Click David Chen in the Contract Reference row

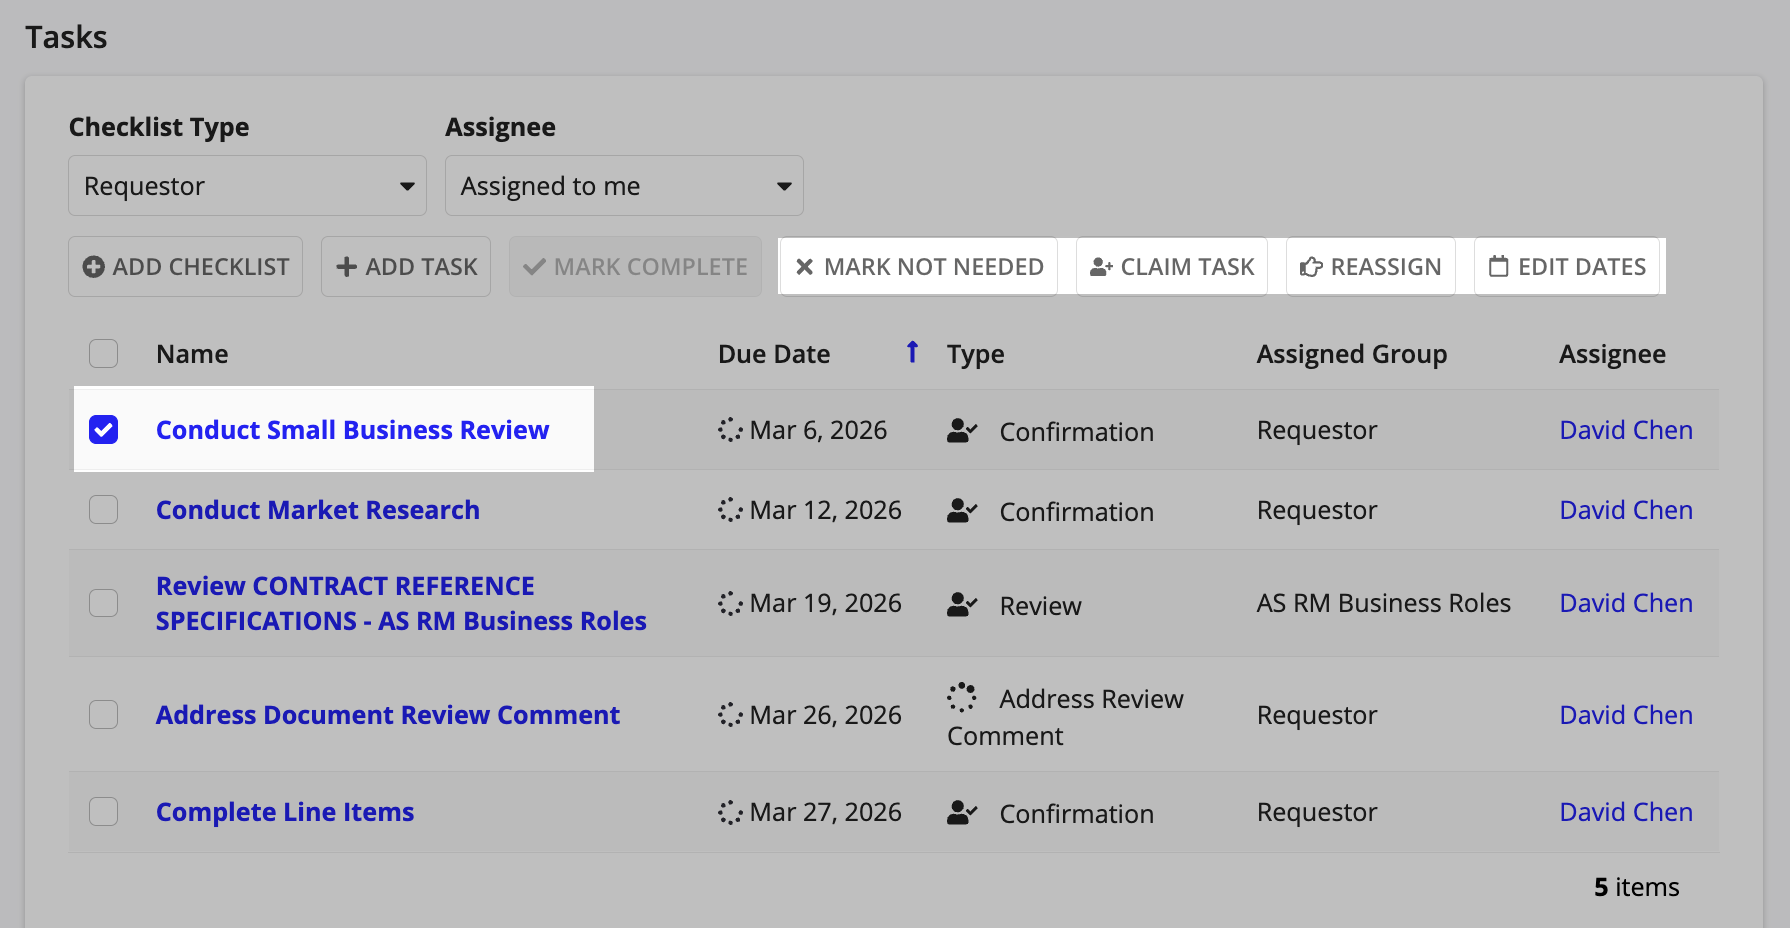1626,603
